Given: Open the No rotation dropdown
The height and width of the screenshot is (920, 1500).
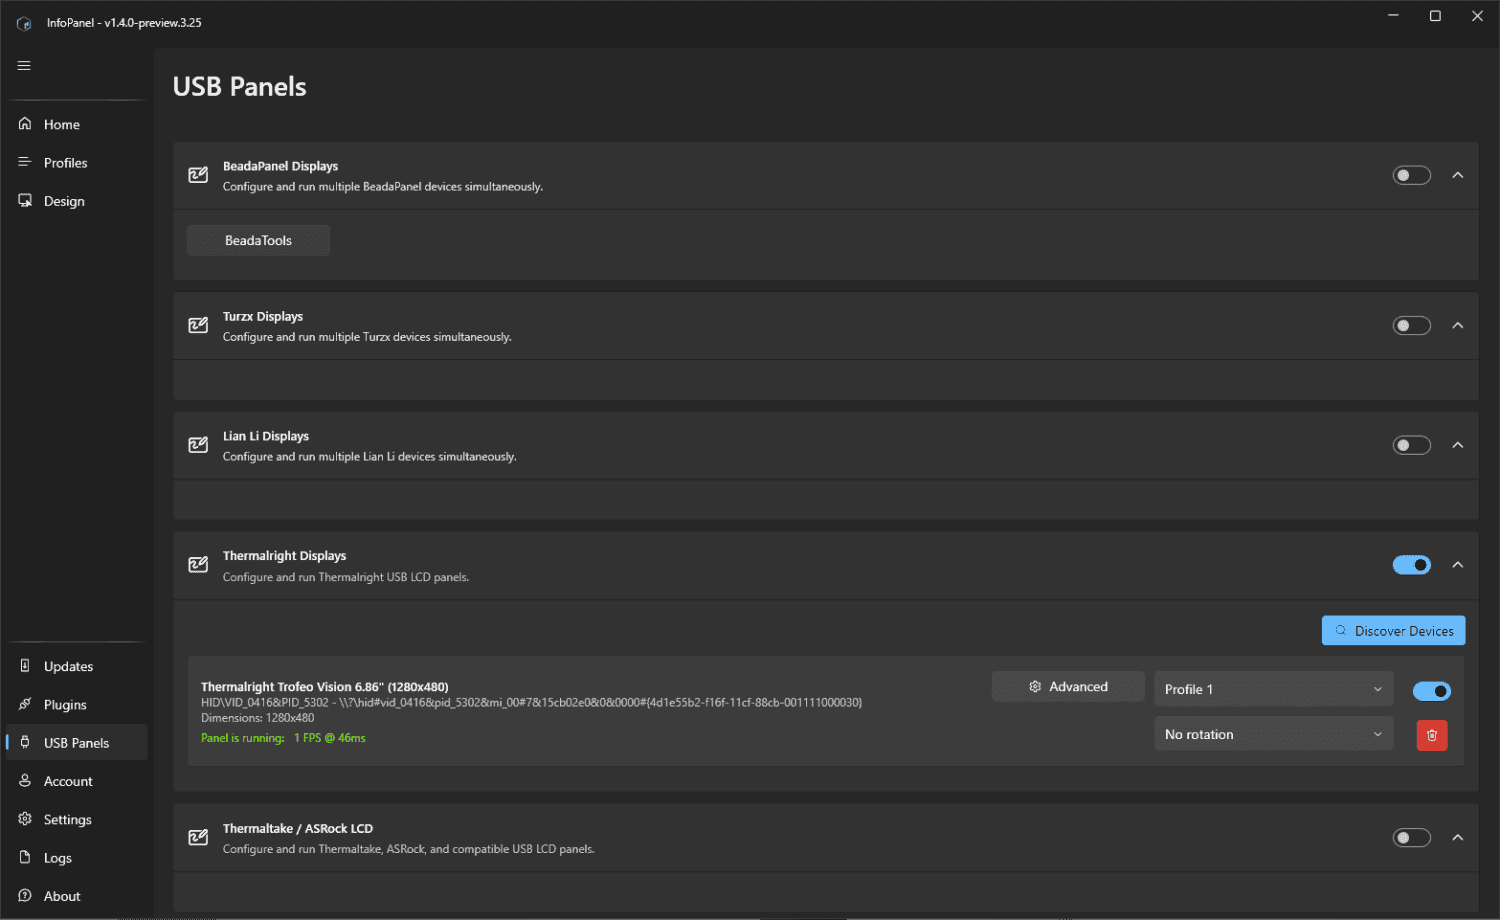Looking at the screenshot, I should [1274, 734].
